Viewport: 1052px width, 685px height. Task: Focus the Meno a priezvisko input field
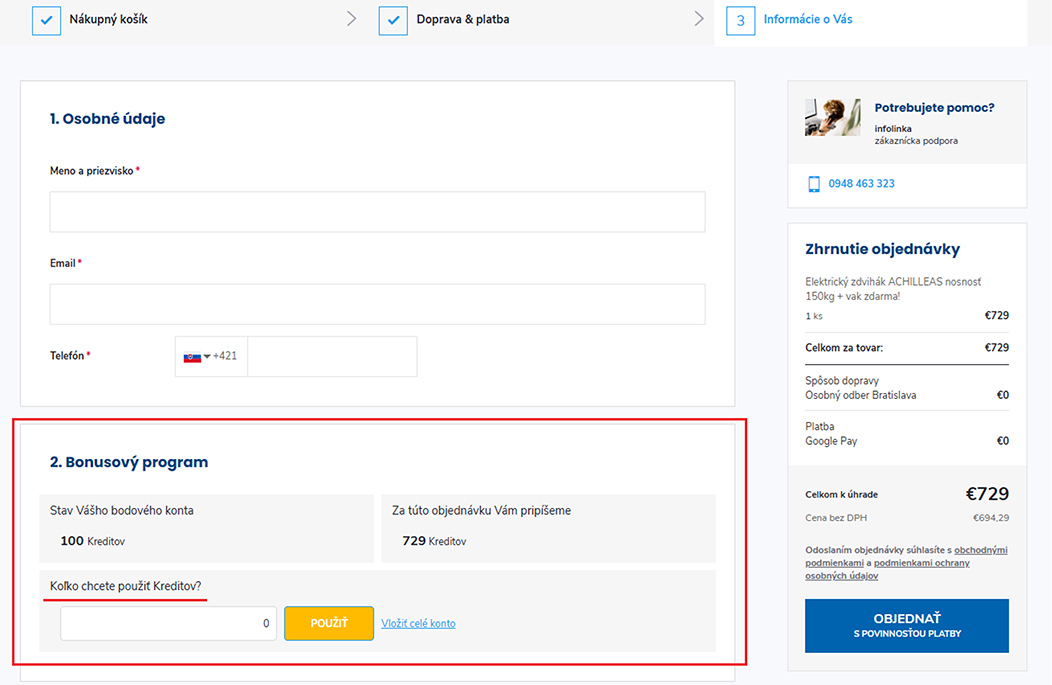click(377, 212)
